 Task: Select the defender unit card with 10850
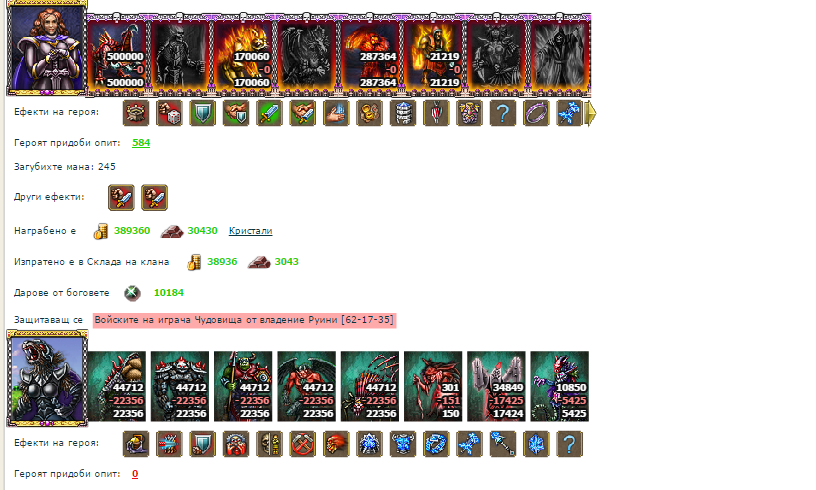[x=559, y=386]
